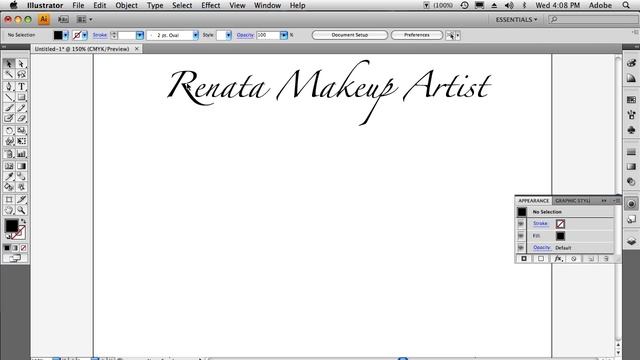Swap fill and stroke colors arrow
Image resolution: width=640 pixels, height=360 pixels.
coord(23,221)
